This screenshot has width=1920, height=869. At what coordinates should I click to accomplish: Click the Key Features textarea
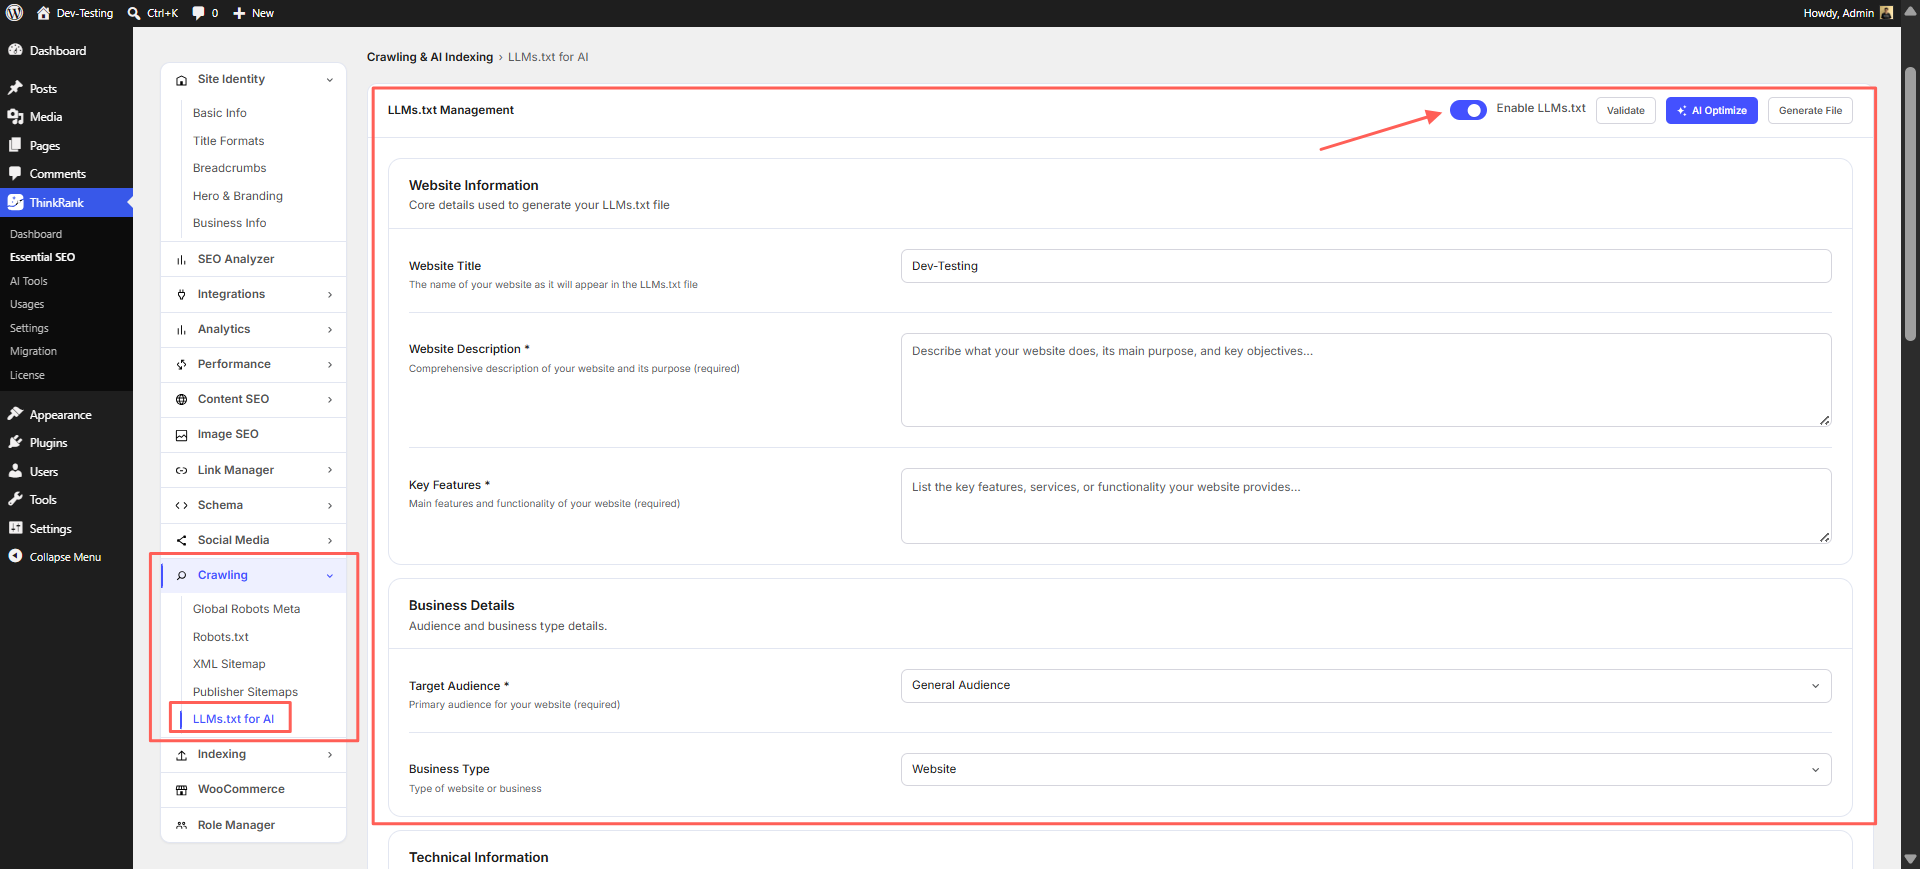coord(1366,506)
